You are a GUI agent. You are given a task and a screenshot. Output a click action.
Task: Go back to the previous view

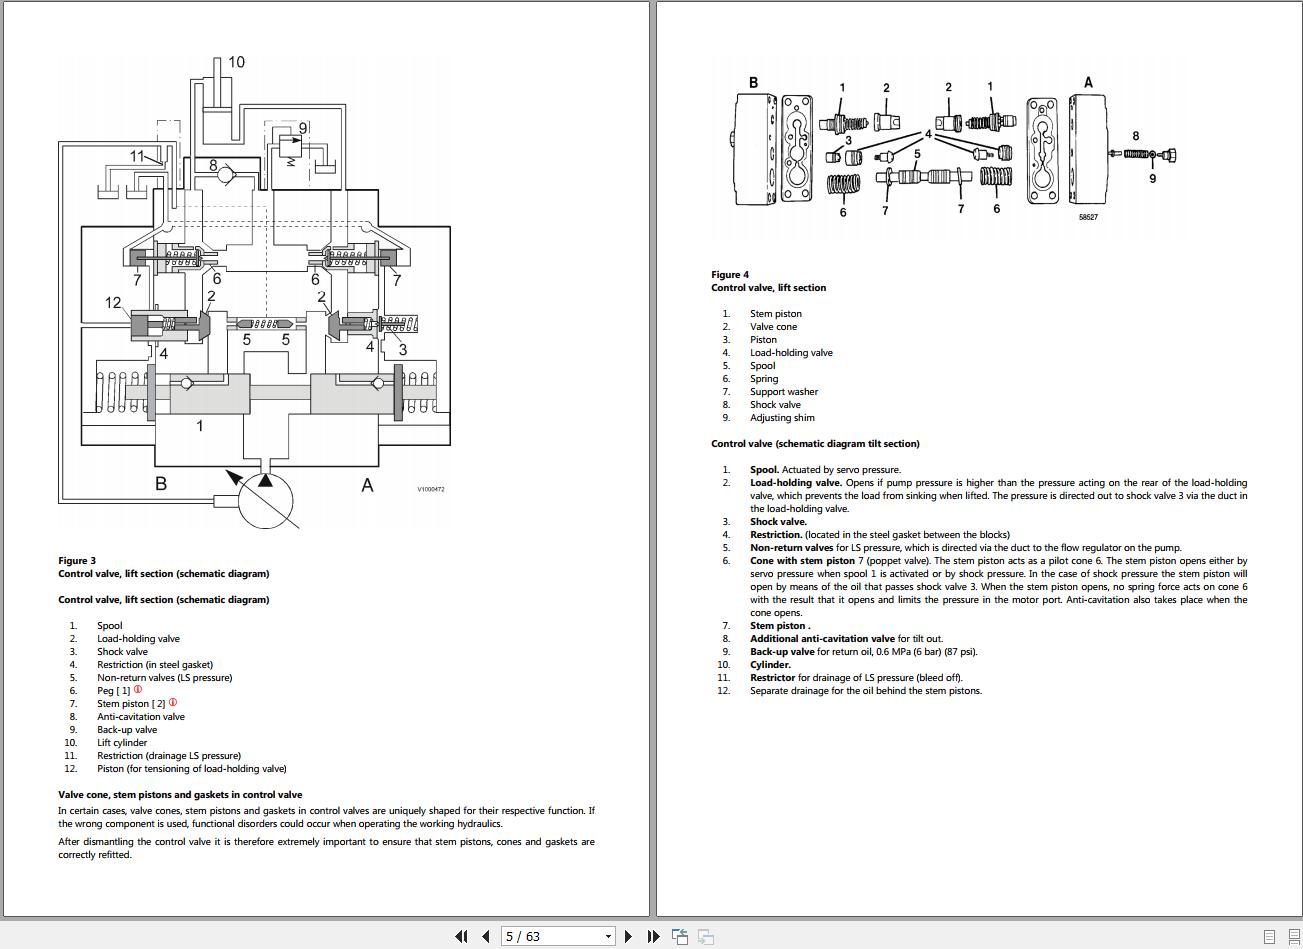[x=680, y=936]
